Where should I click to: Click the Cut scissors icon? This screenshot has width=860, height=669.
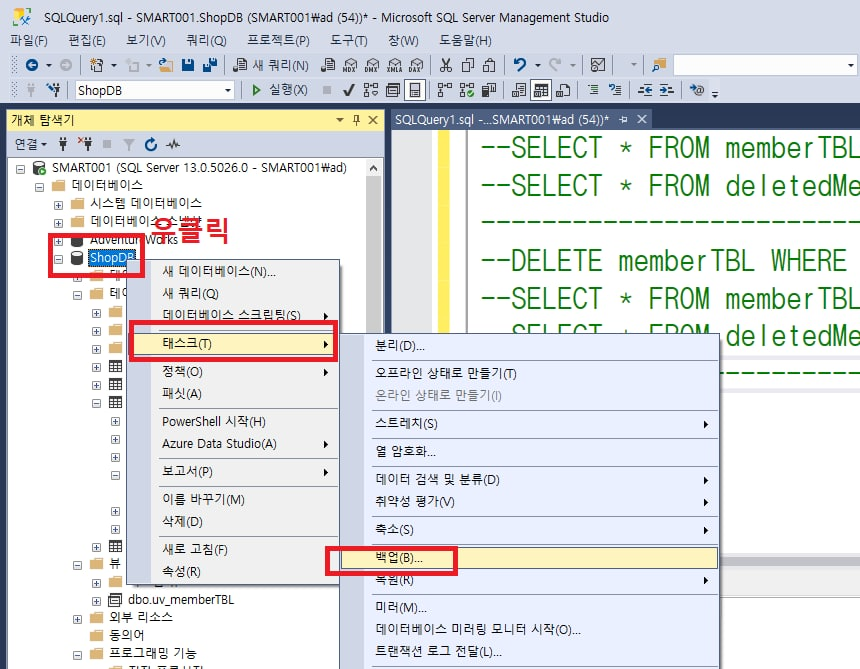tap(446, 65)
